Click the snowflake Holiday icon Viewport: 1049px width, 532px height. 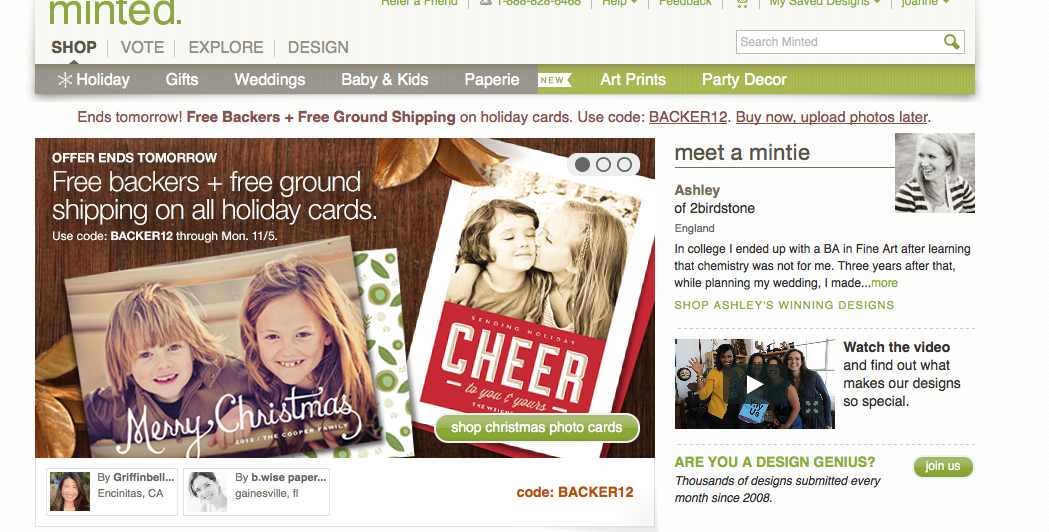65,80
